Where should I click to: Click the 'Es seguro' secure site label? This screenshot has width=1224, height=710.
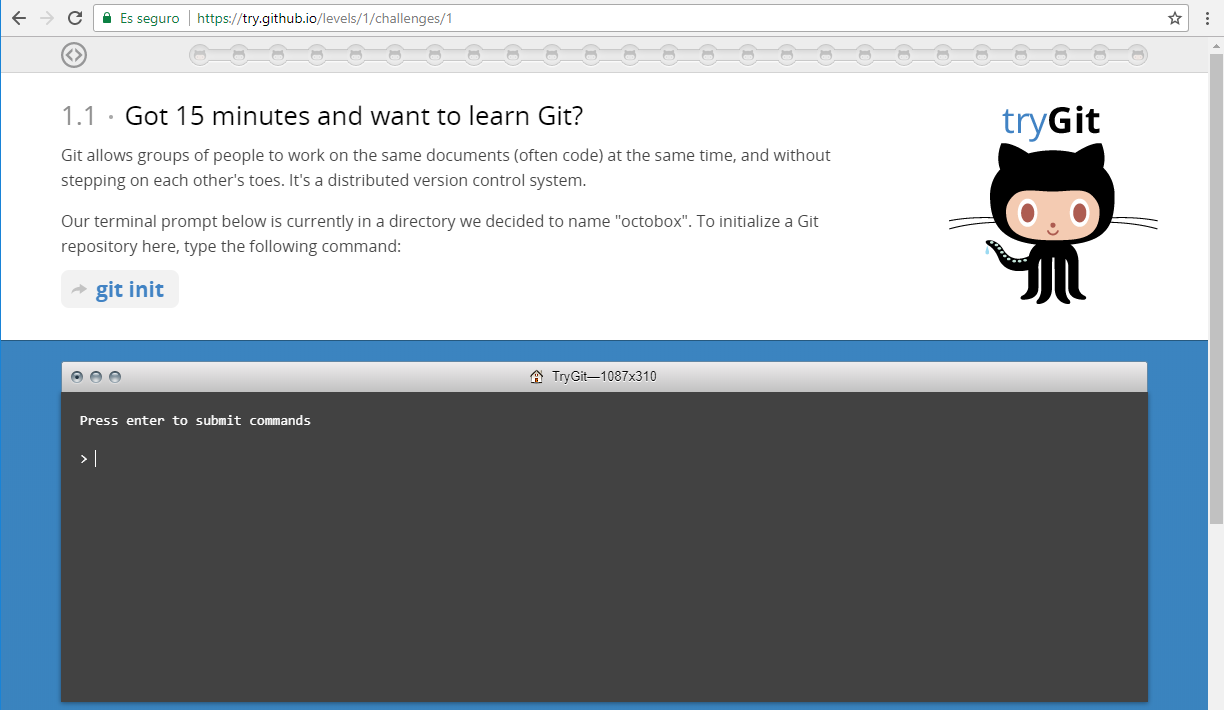click(150, 18)
